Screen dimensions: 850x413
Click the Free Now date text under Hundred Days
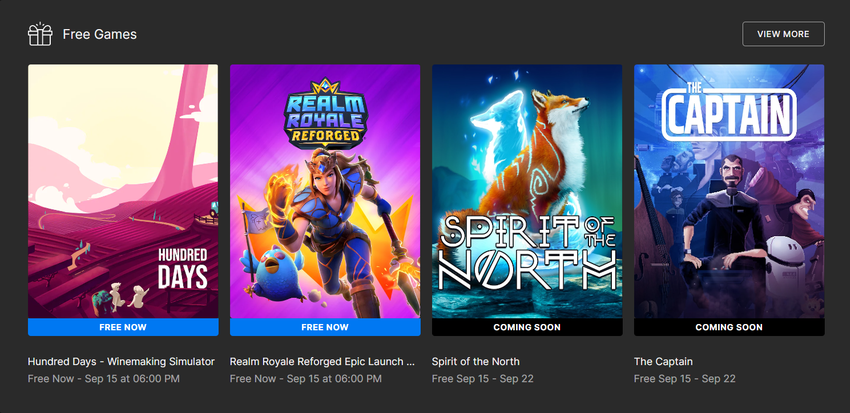(104, 379)
